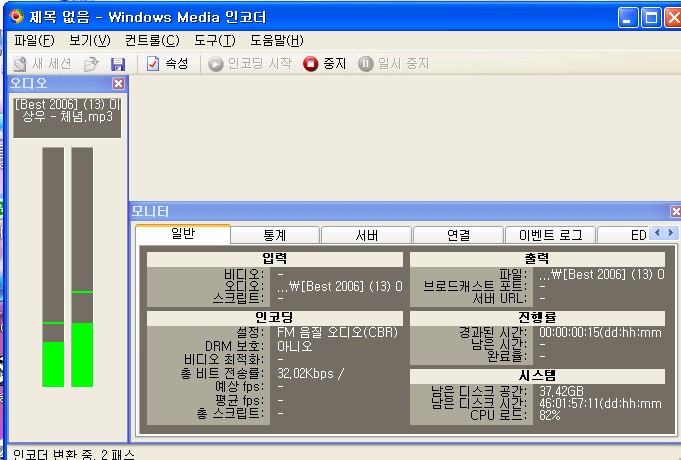This screenshot has width=681, height=460.
Task: Click the 입력 section header
Action: (x=274, y=259)
